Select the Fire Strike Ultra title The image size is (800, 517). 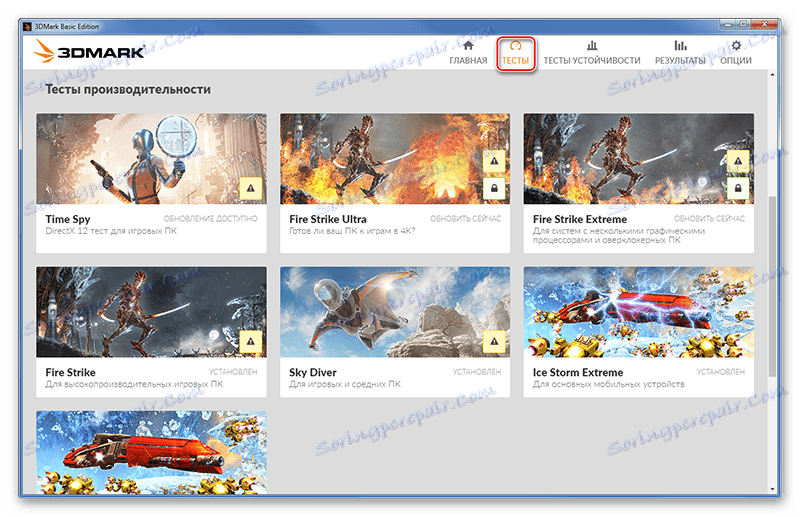(x=328, y=219)
